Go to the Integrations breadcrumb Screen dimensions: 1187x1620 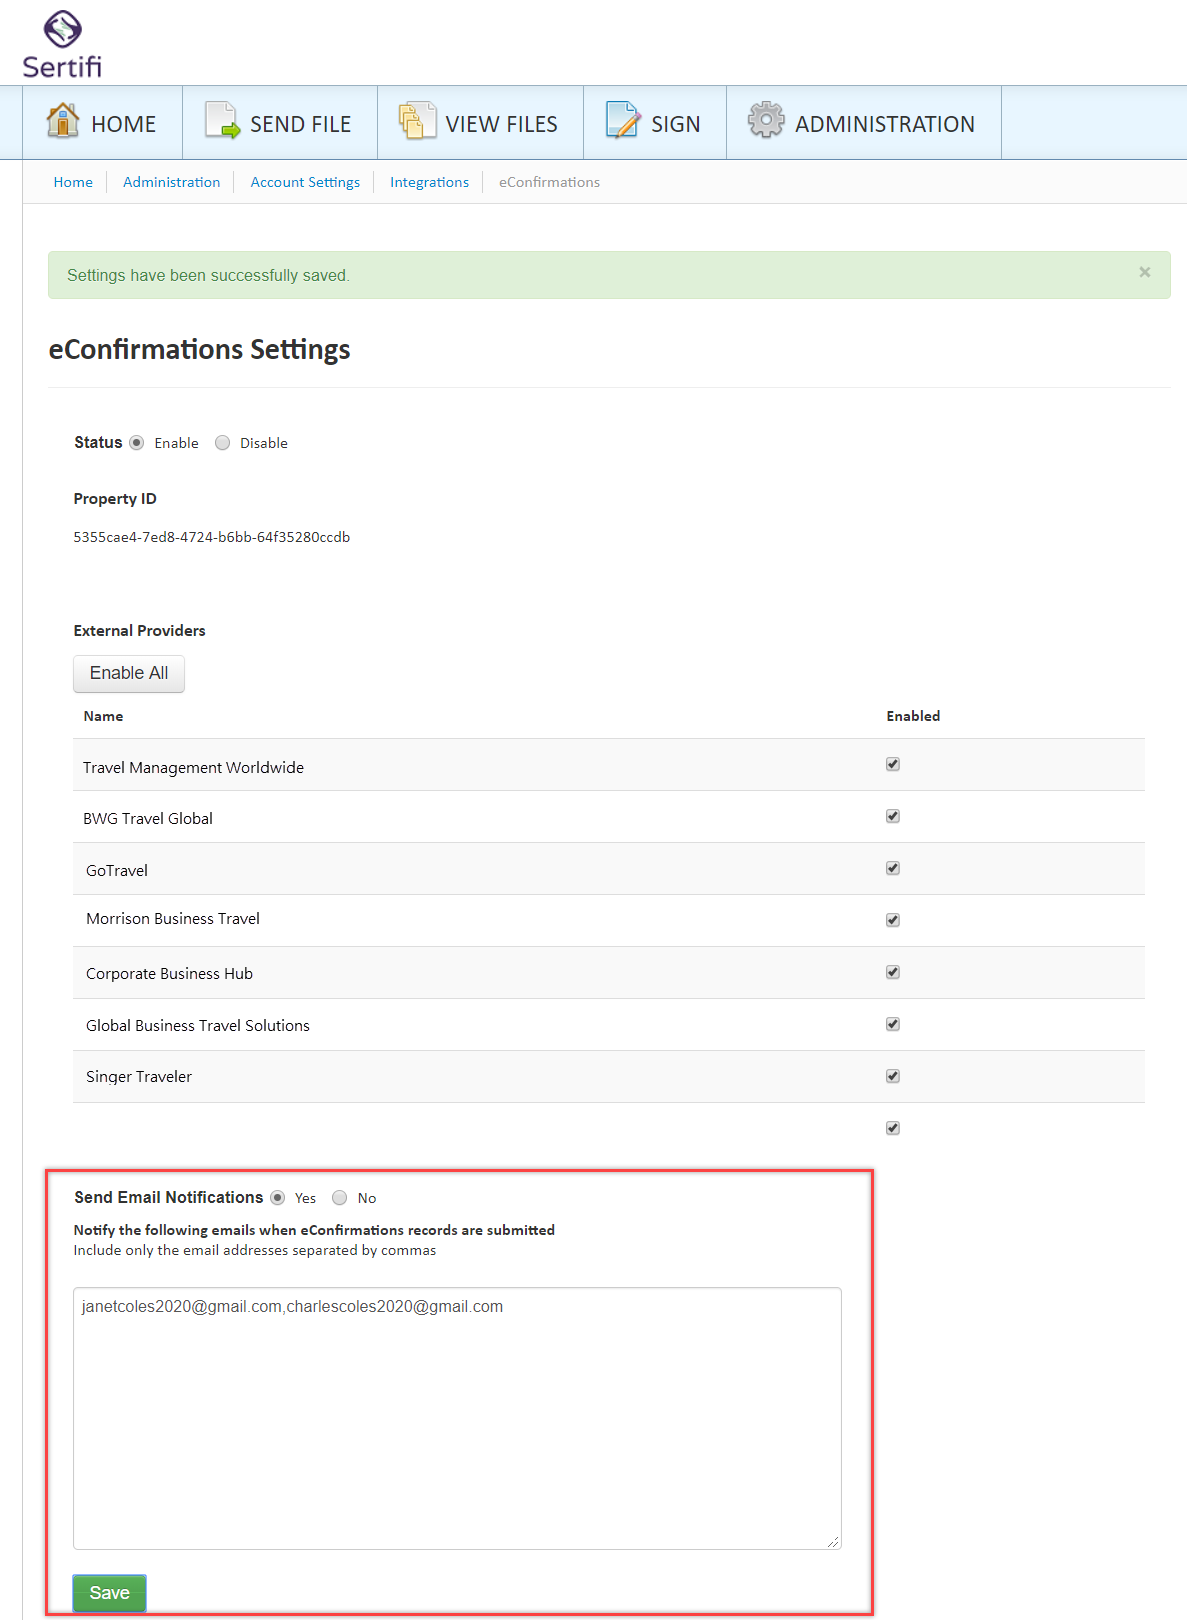click(429, 182)
